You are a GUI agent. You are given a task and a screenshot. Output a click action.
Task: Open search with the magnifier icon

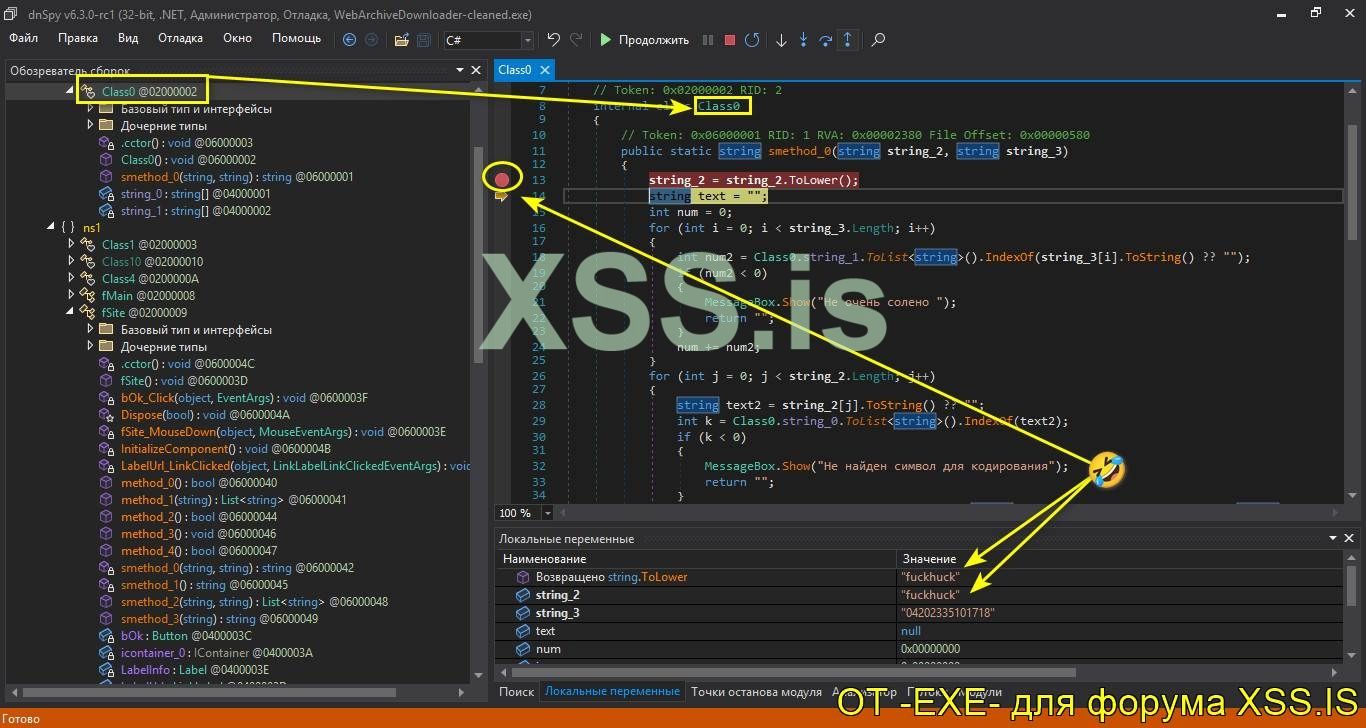(878, 40)
